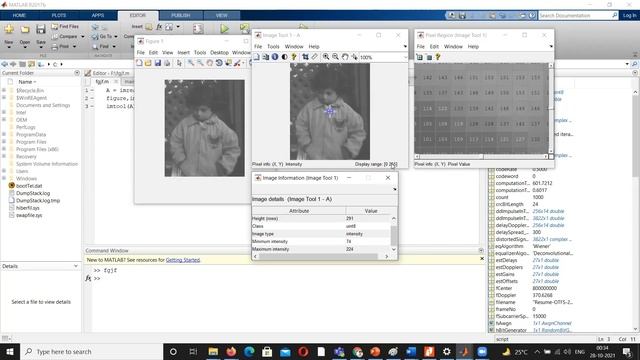Switch to the APPS ribbon tab
This screenshot has height=360, width=640.
pos(98,16)
